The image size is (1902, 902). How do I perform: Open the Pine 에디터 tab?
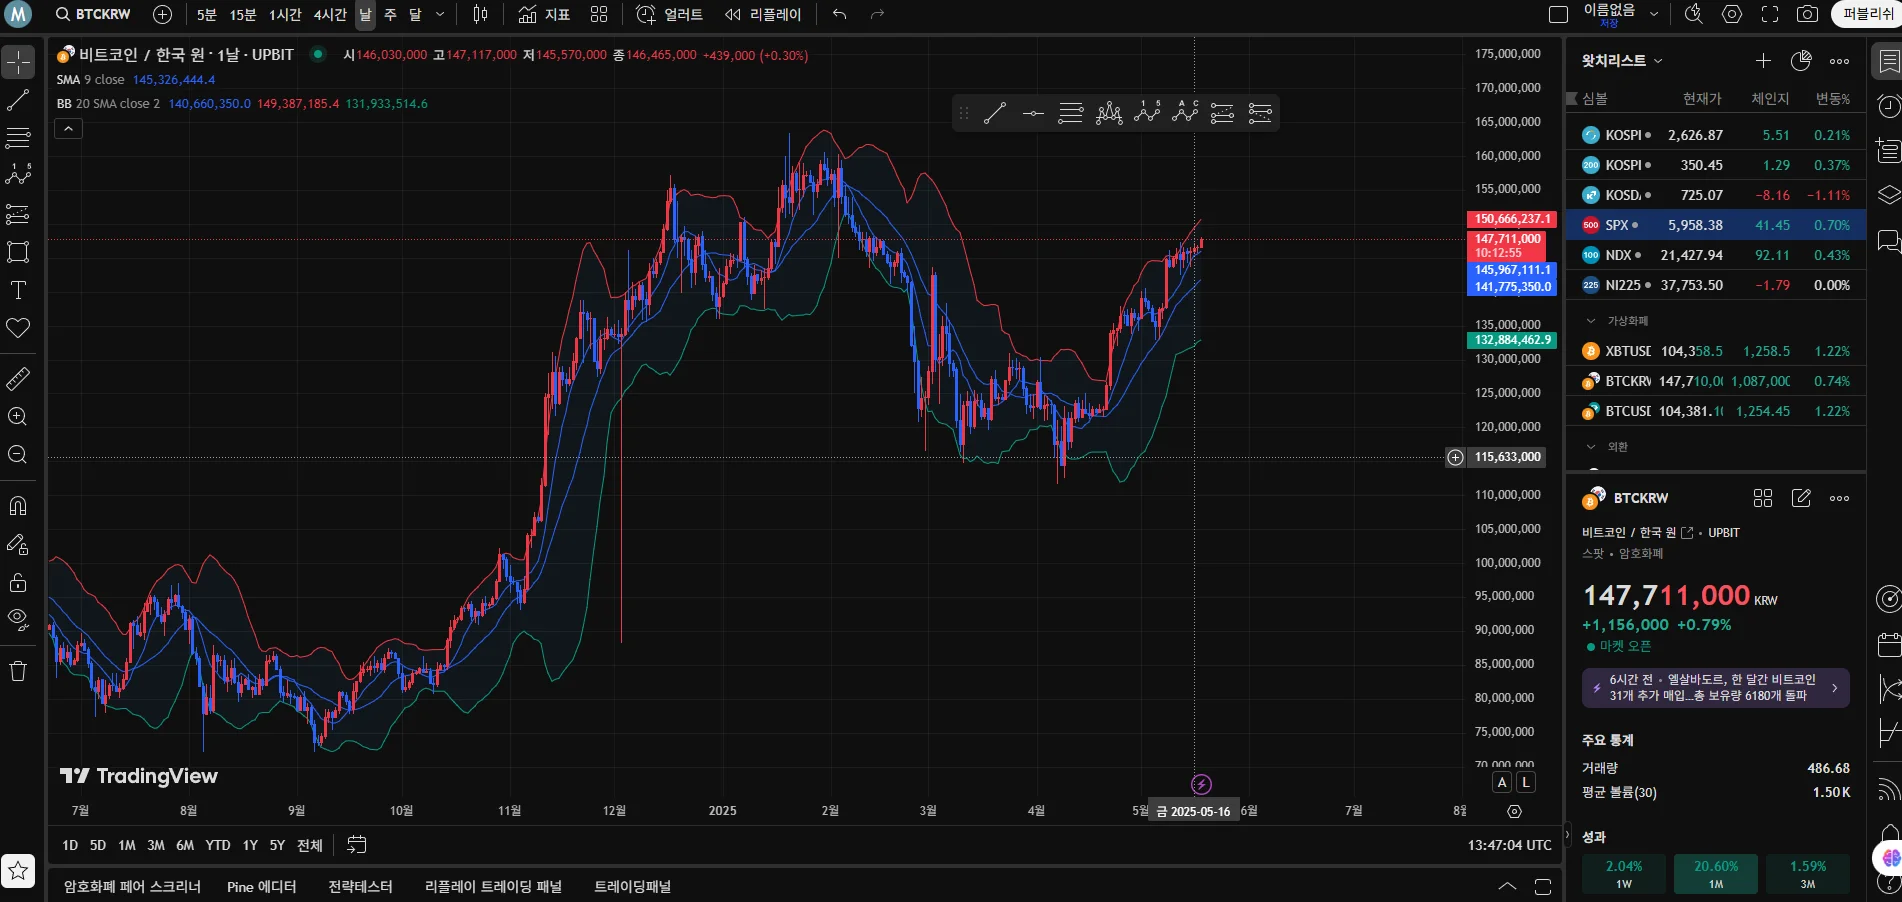tap(262, 887)
